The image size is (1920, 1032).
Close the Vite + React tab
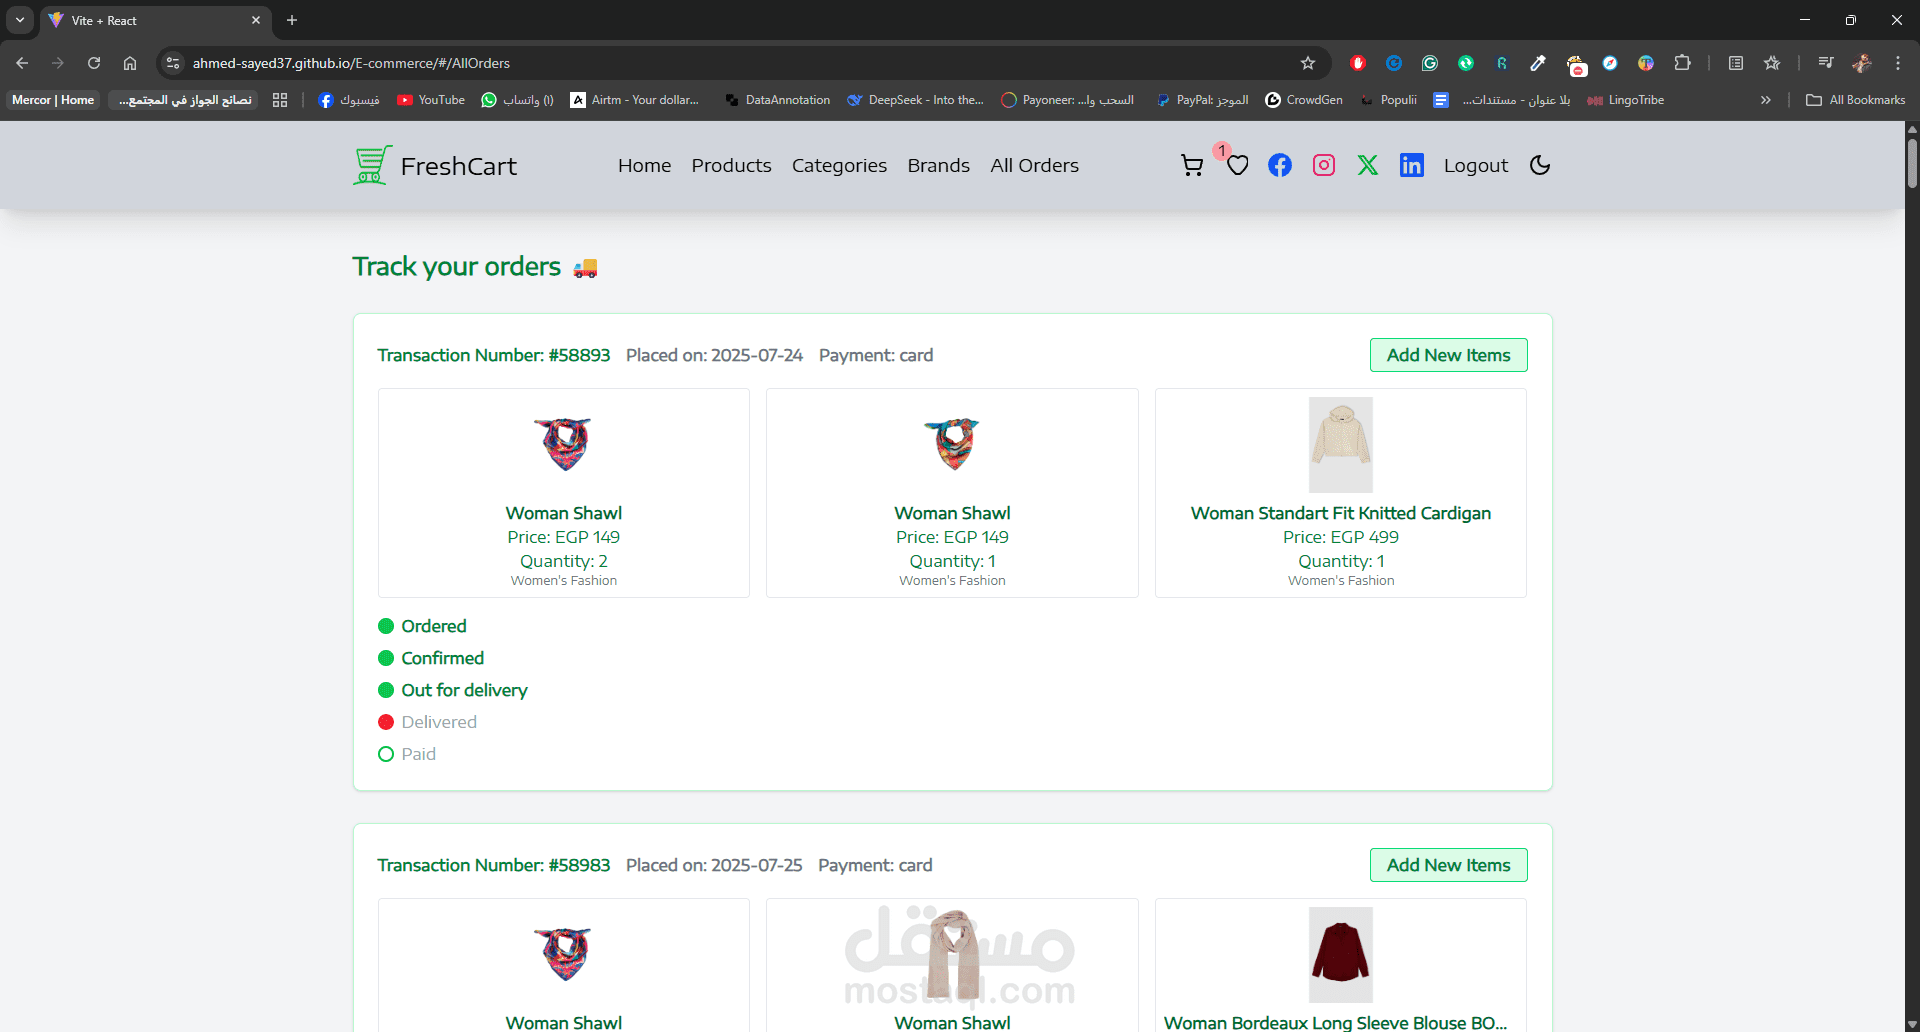(256, 20)
